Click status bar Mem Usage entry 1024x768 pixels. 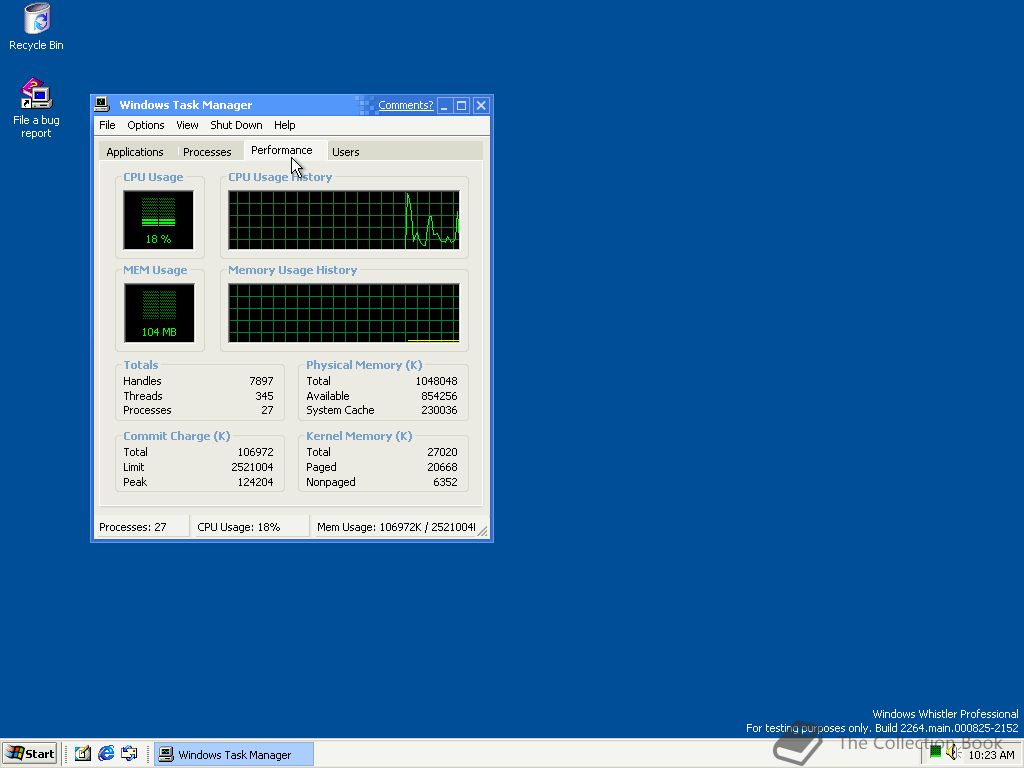396,527
